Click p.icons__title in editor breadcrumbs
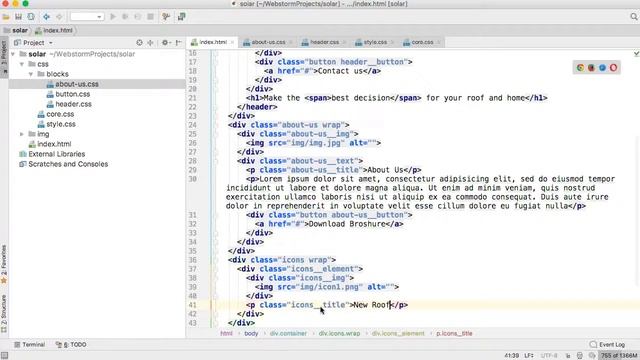The image size is (640, 360). coord(454,333)
